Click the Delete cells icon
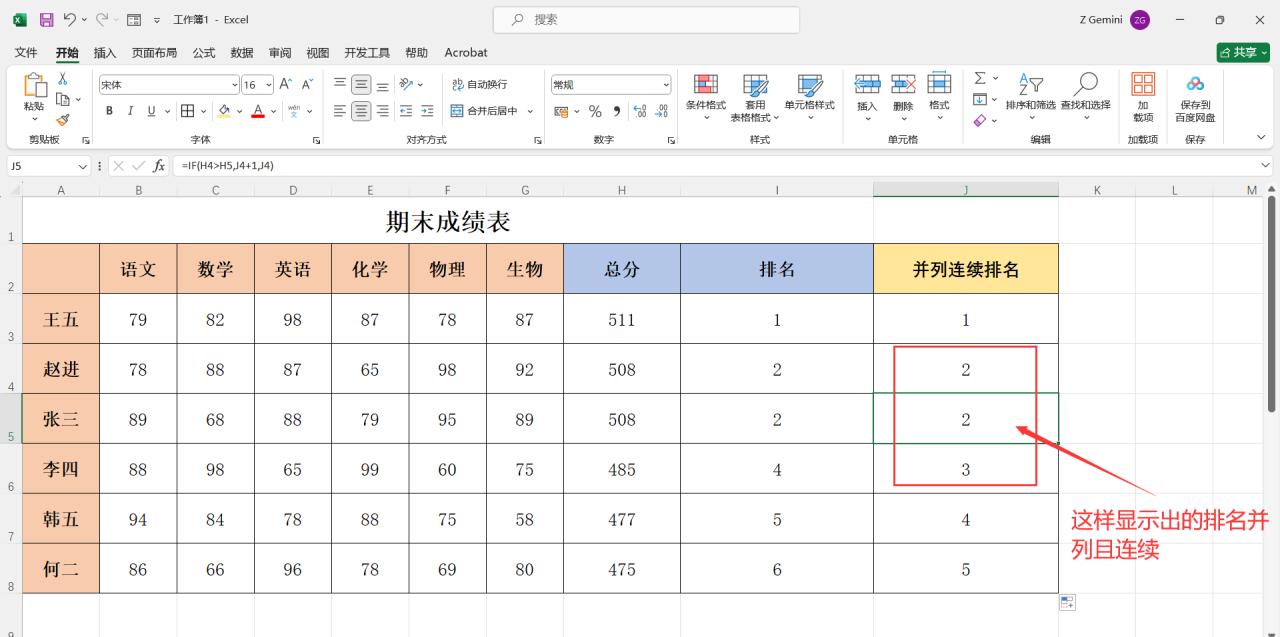 click(903, 85)
